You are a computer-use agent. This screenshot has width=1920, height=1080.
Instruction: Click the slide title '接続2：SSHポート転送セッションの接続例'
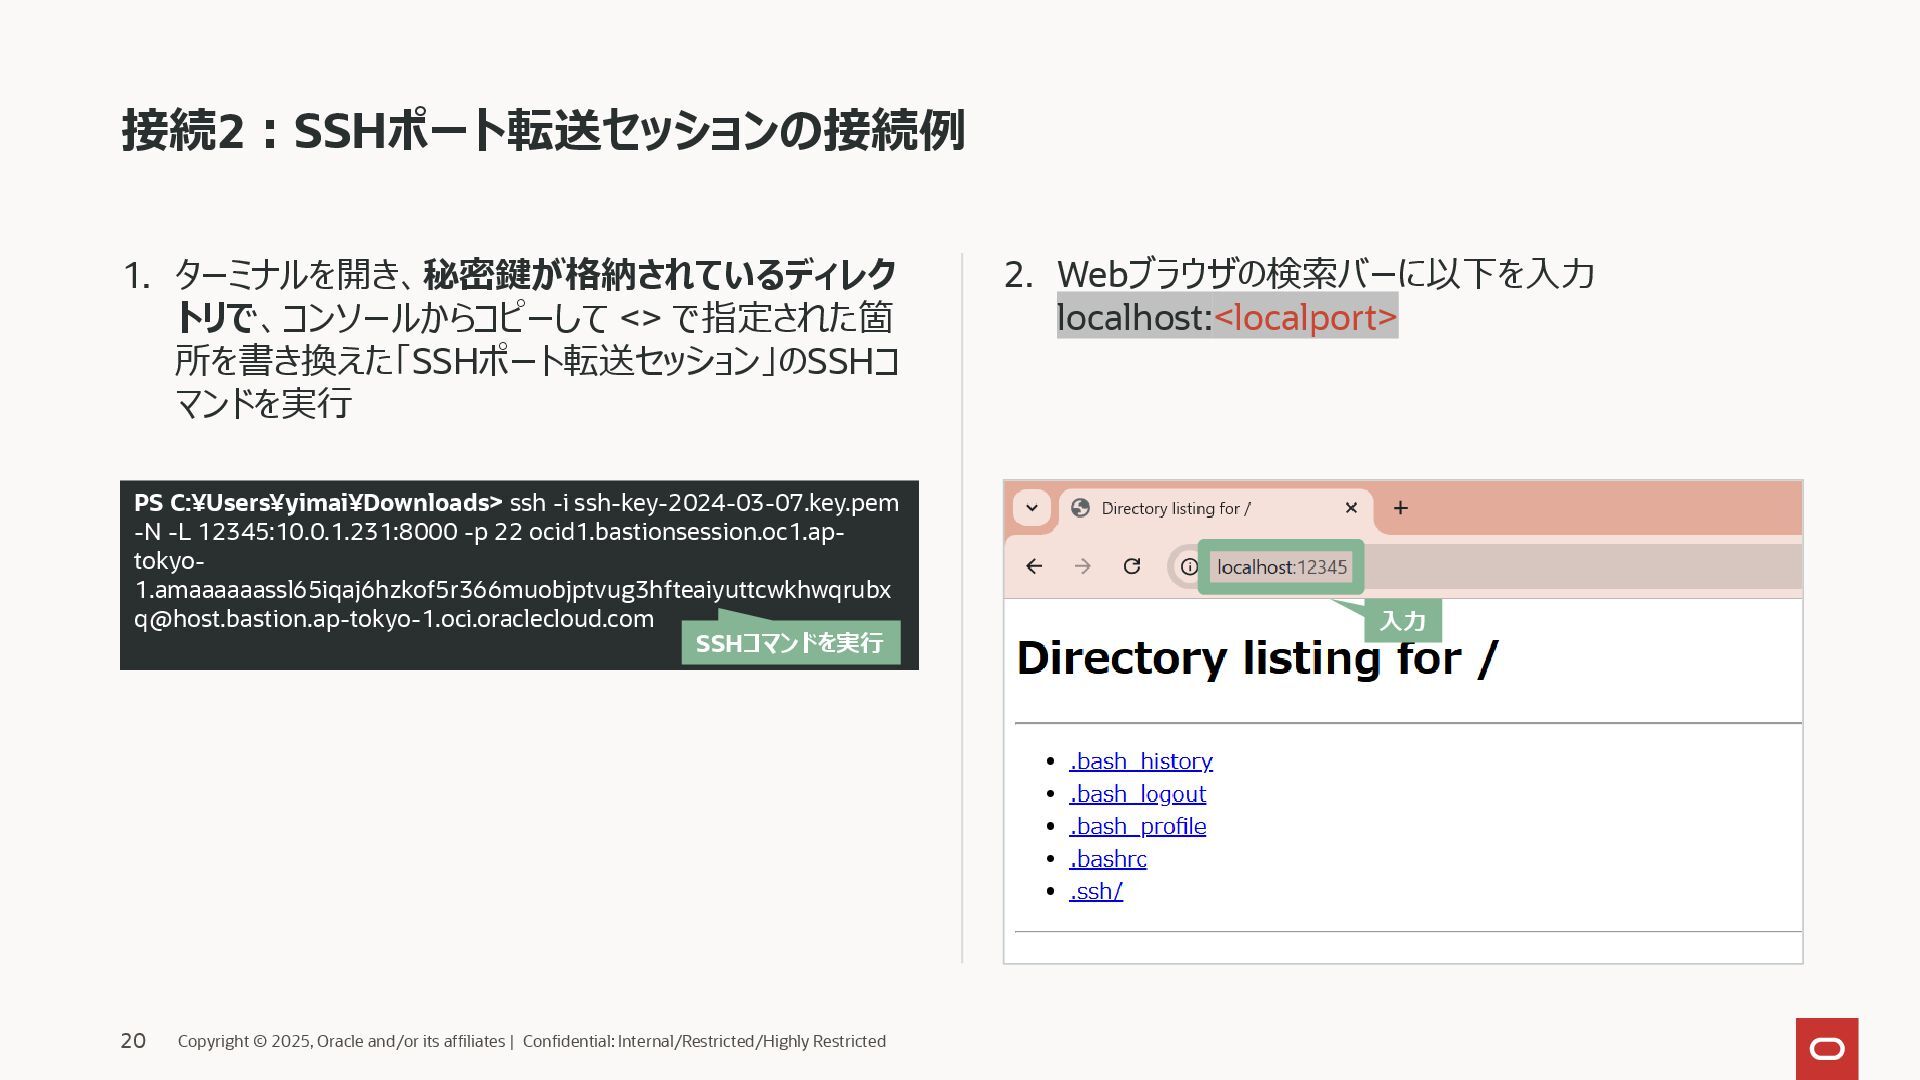543,131
